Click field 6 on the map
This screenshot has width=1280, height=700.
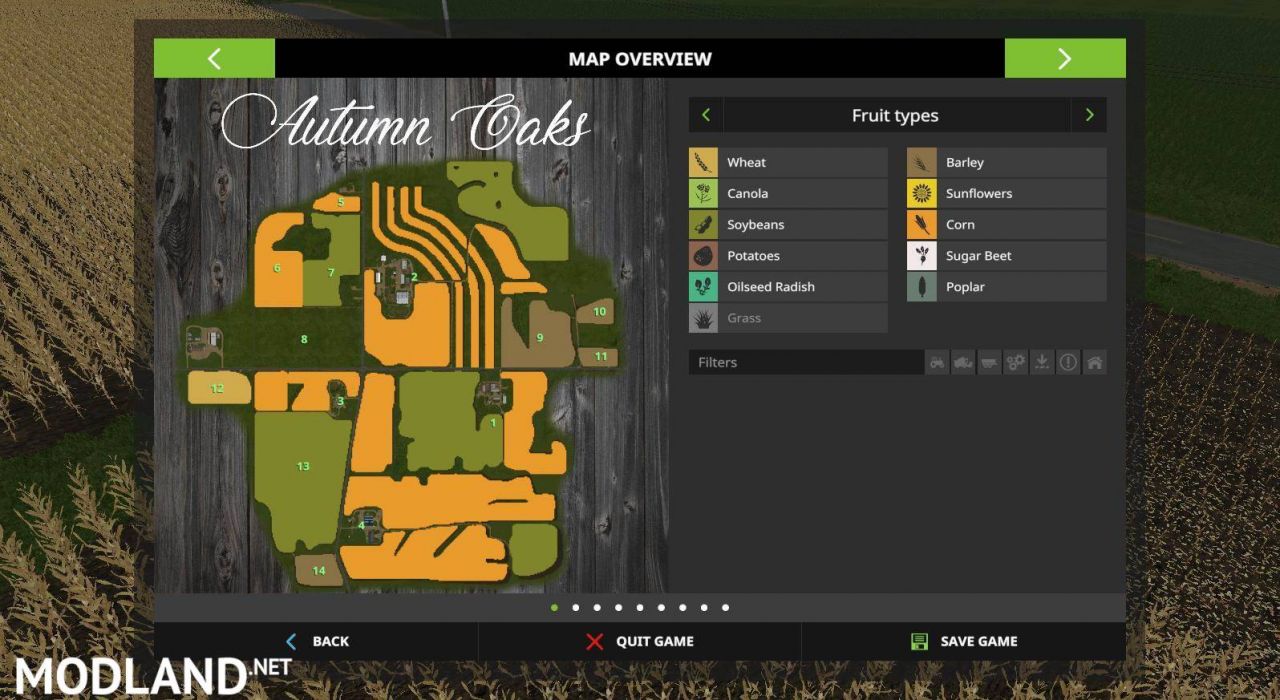pos(277,268)
